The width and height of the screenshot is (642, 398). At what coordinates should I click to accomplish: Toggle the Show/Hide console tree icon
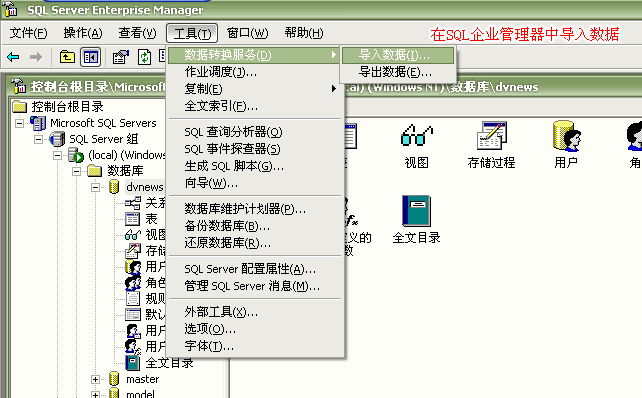[x=90, y=57]
